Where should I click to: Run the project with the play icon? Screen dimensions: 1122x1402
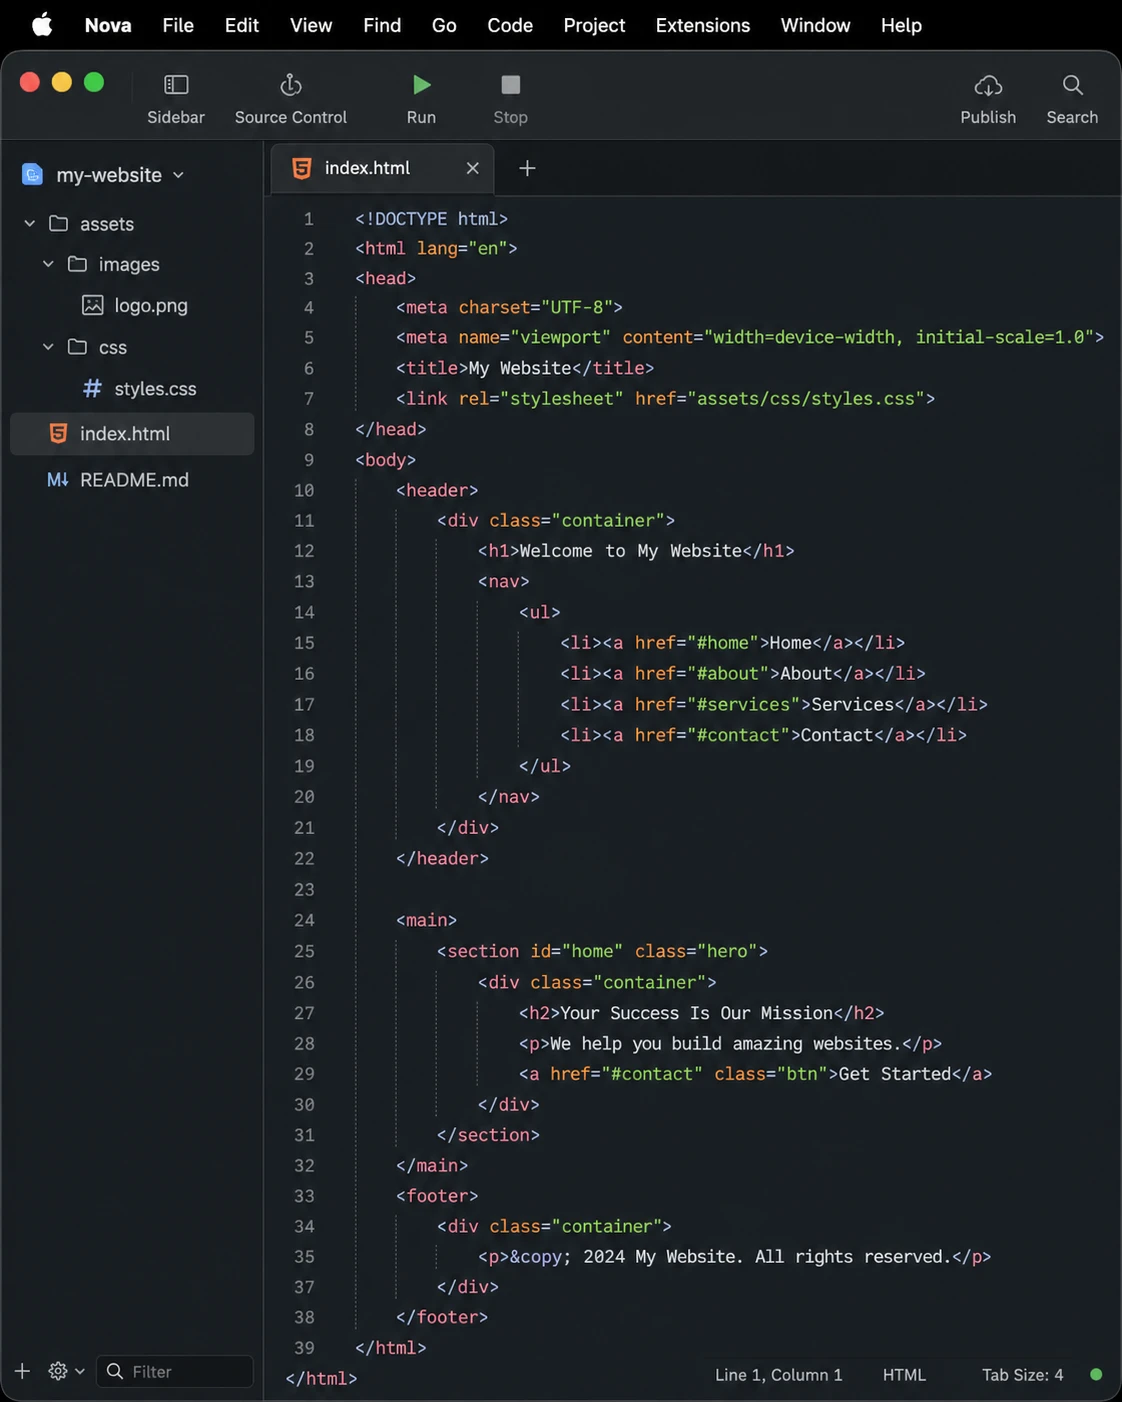[x=422, y=86]
